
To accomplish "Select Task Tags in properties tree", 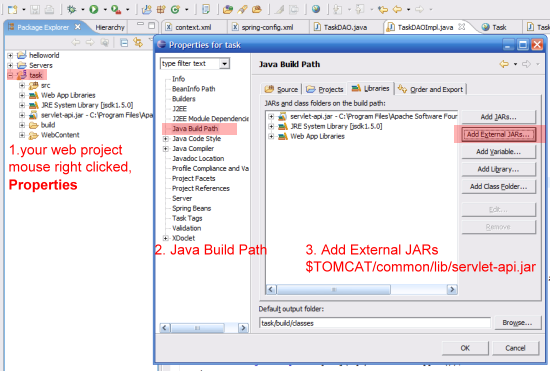I will click(187, 218).
